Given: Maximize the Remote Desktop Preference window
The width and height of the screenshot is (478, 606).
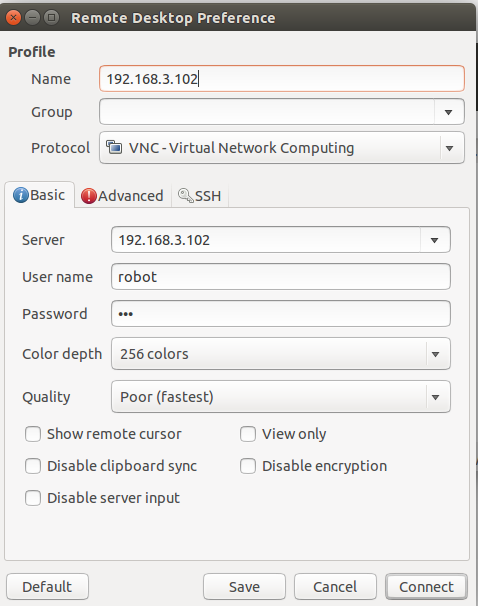Looking at the screenshot, I should coord(51,18).
